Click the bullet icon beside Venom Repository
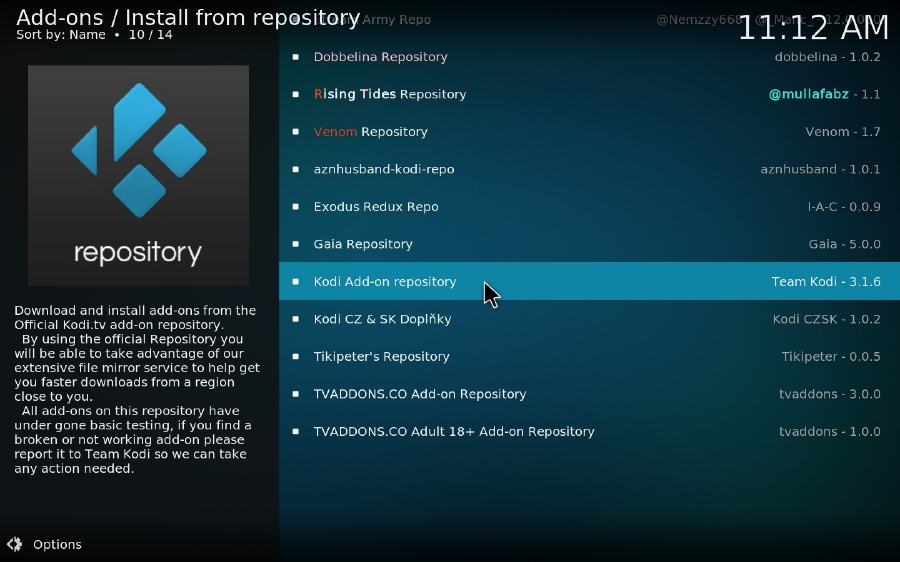 (296, 131)
